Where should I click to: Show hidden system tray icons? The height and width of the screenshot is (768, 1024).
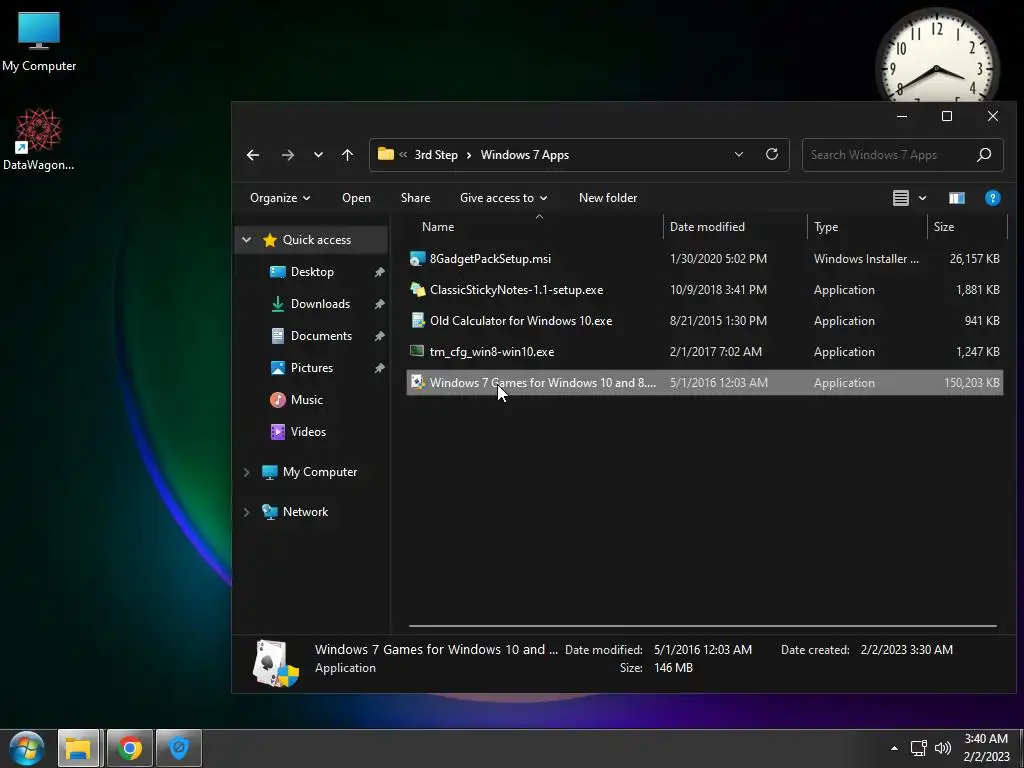point(894,748)
